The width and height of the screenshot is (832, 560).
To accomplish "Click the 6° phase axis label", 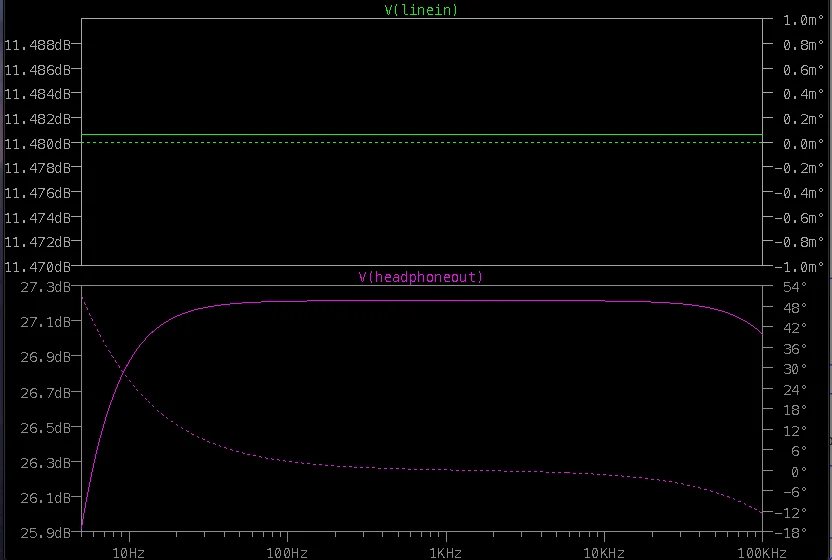I will 799,451.
